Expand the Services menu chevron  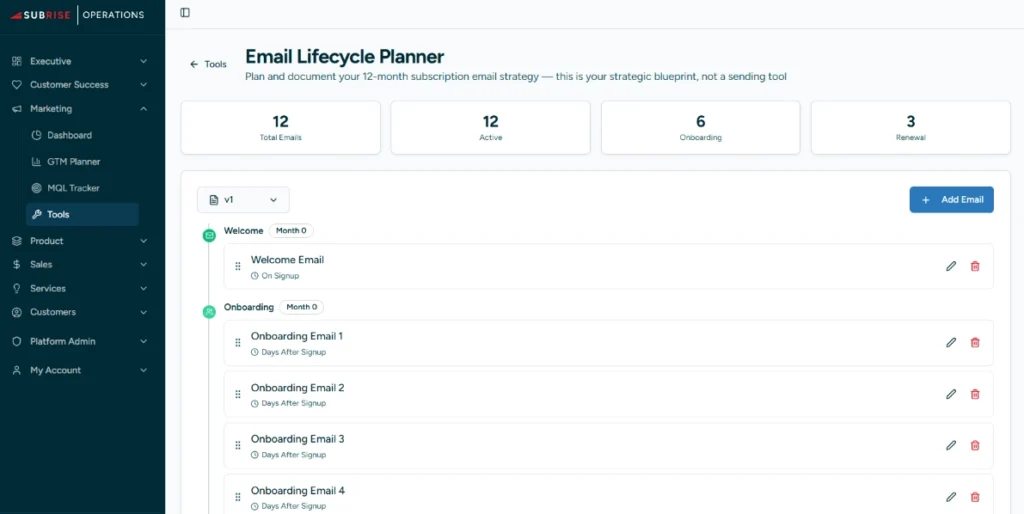point(144,288)
